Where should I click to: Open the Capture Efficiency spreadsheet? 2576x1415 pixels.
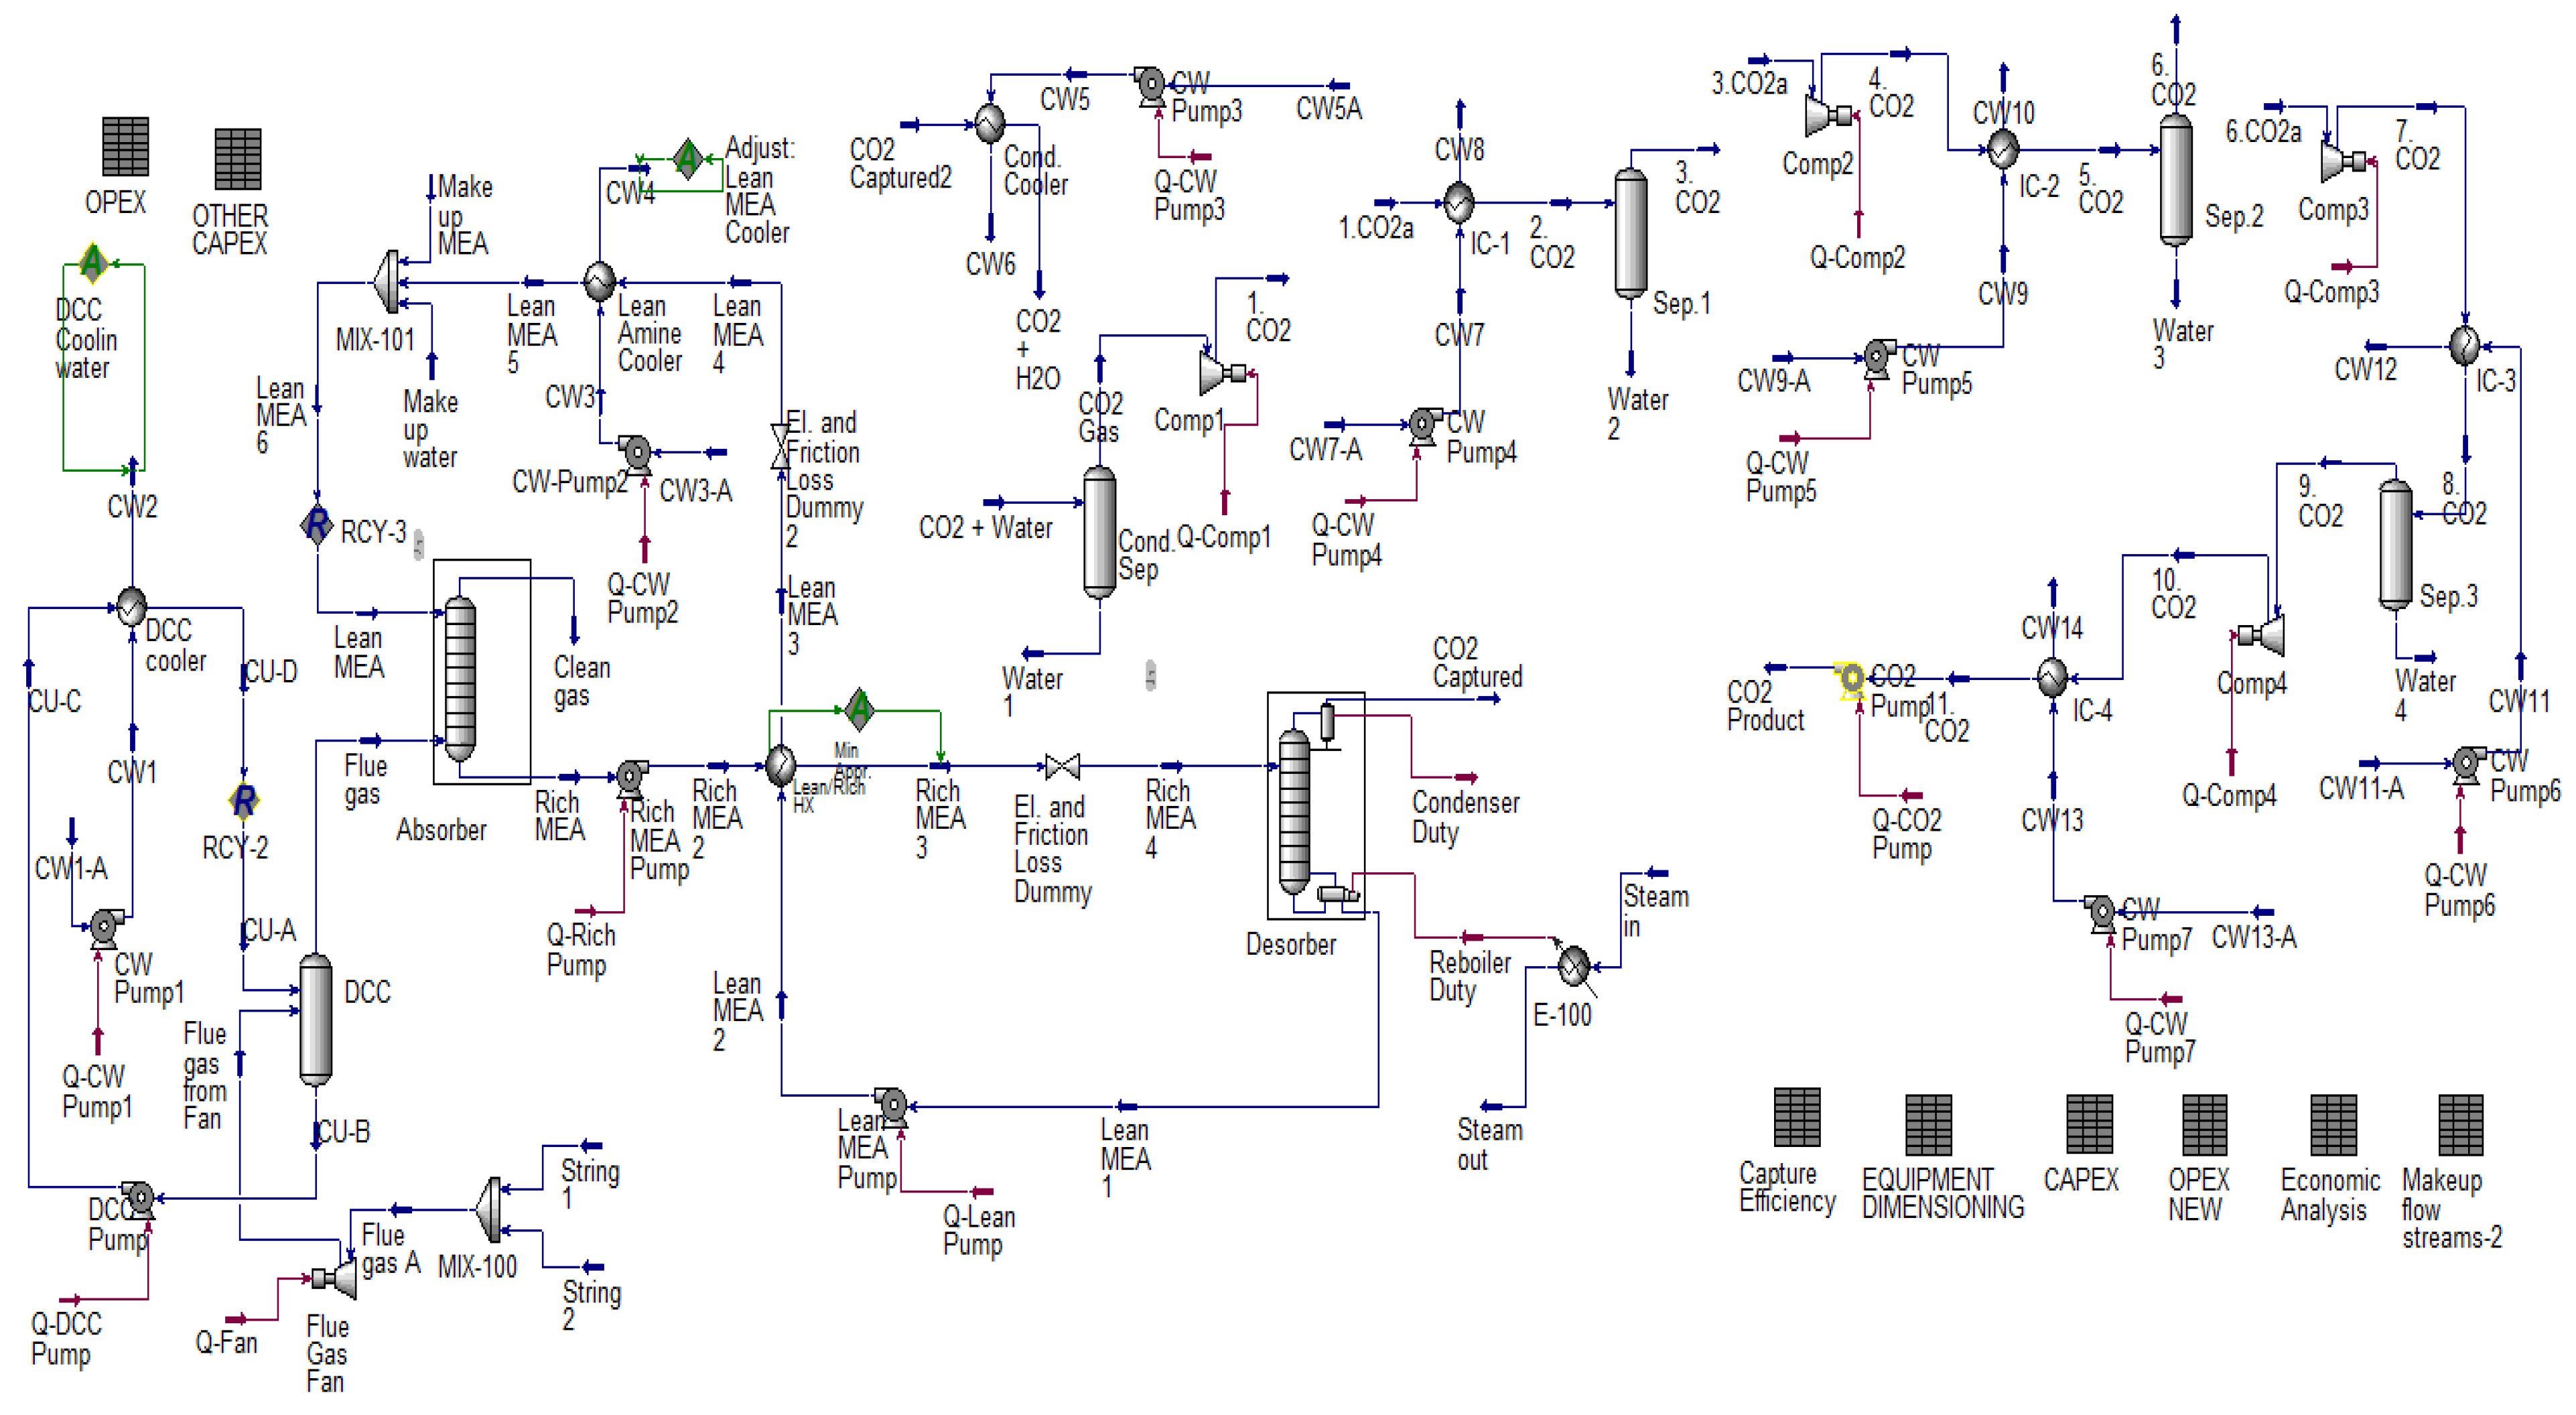point(1796,1117)
